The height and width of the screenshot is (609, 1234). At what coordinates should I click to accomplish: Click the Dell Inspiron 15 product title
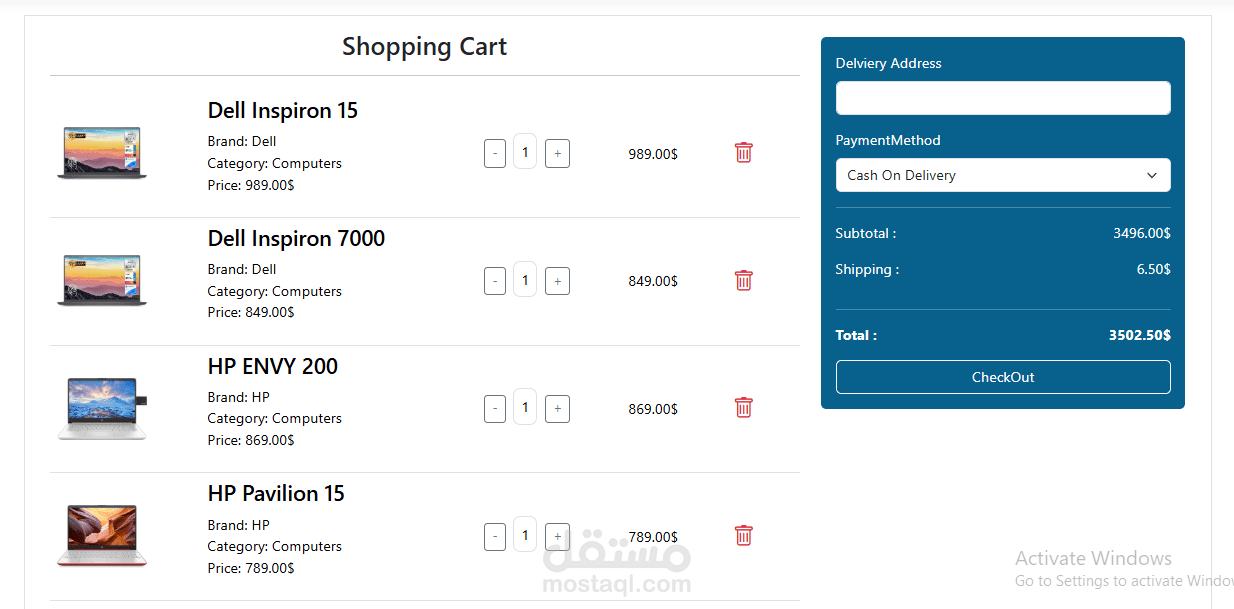point(283,111)
